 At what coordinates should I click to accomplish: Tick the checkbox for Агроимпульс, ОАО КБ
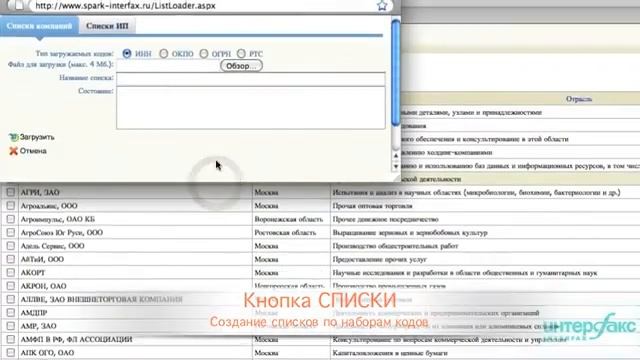(11, 219)
